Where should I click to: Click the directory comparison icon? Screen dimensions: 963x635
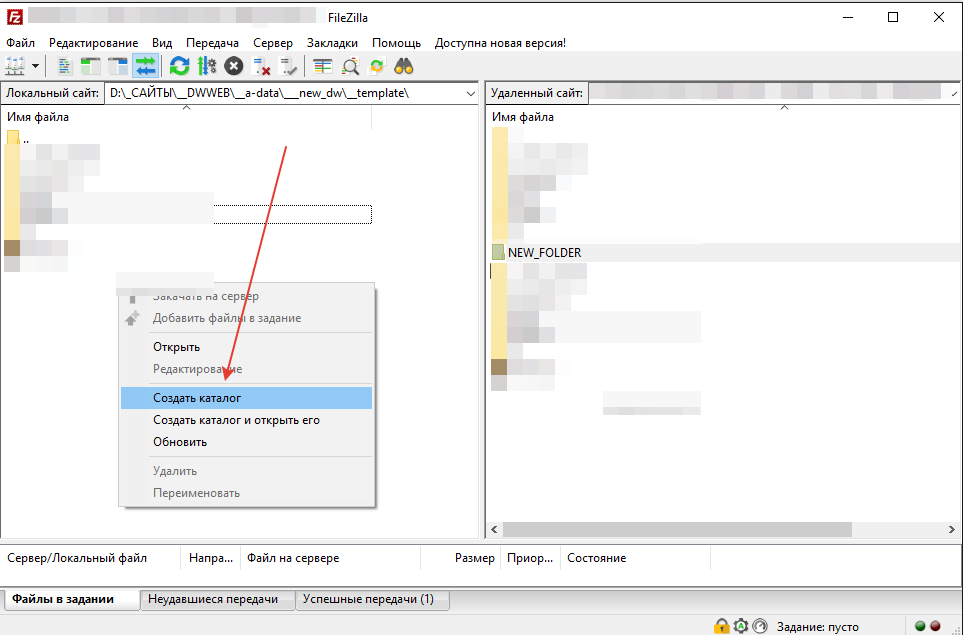(x=351, y=66)
